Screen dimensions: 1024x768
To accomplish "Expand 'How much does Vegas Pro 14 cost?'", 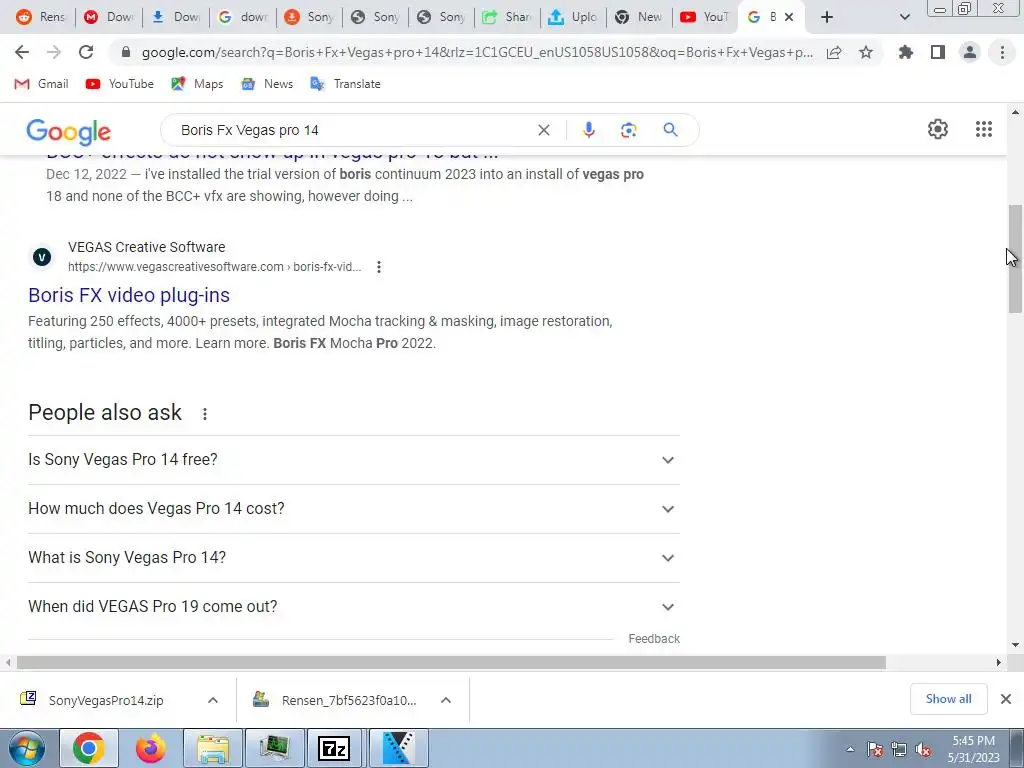I will 353,509.
